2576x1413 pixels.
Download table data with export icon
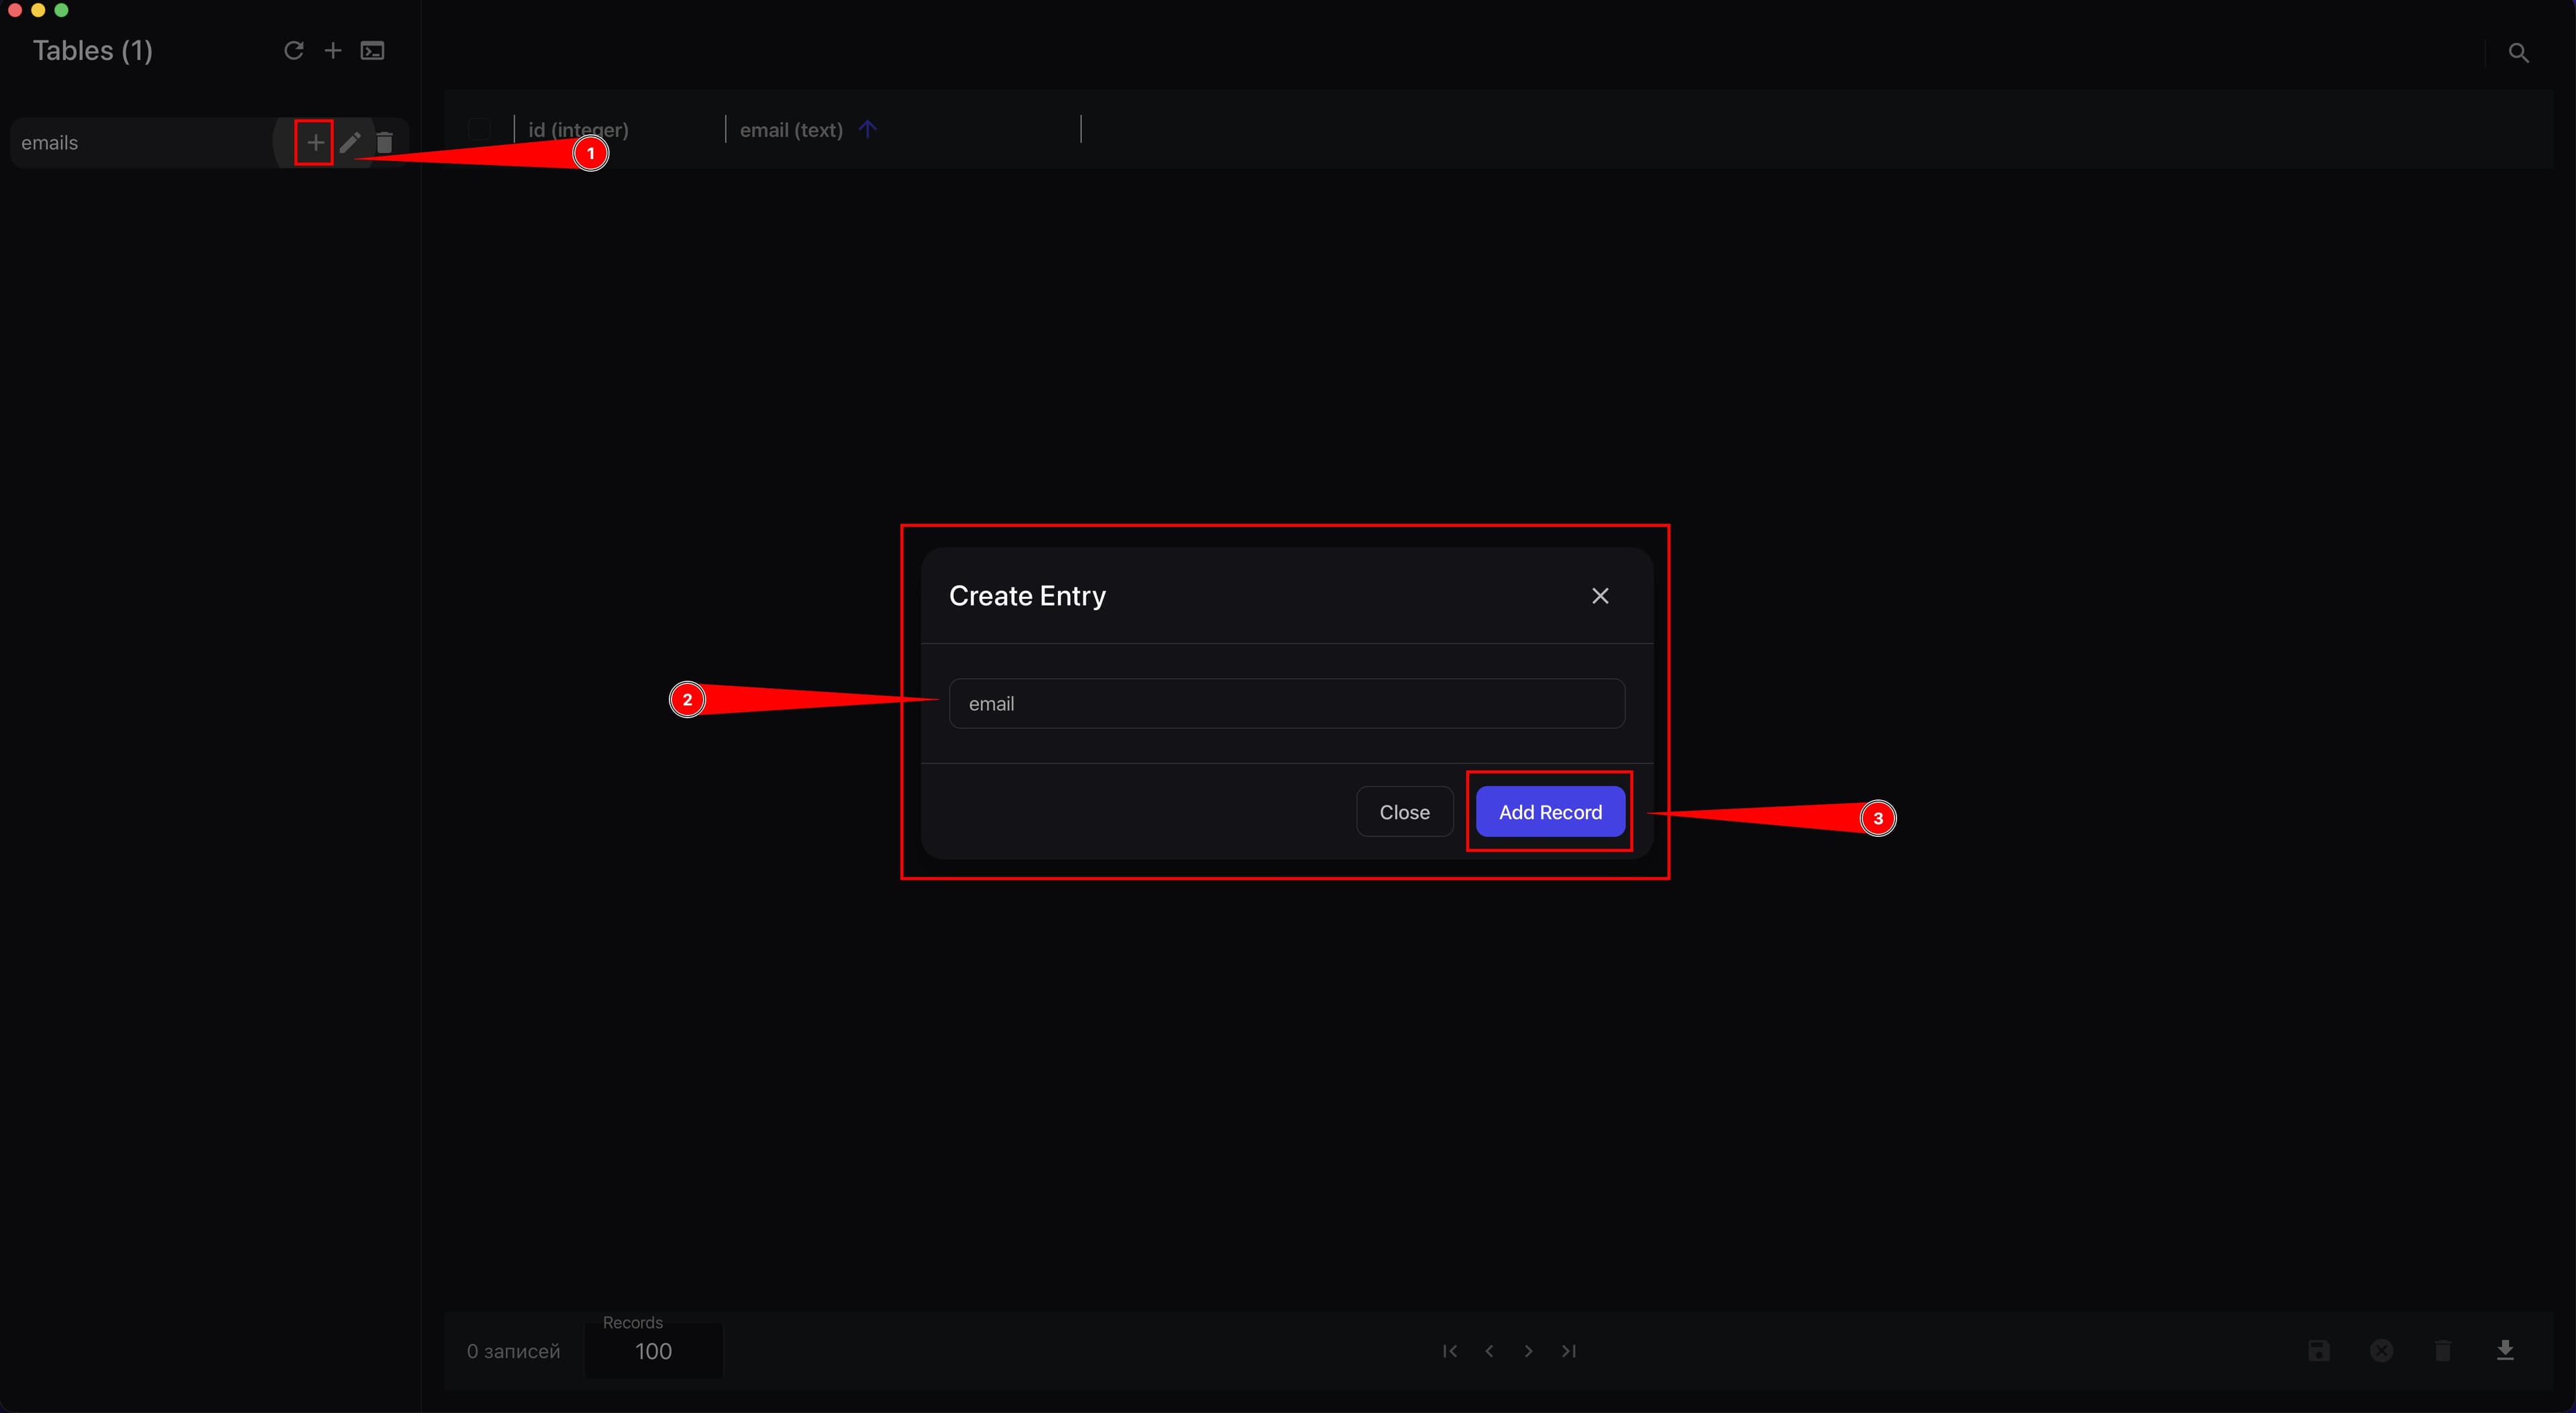[x=2505, y=1351]
